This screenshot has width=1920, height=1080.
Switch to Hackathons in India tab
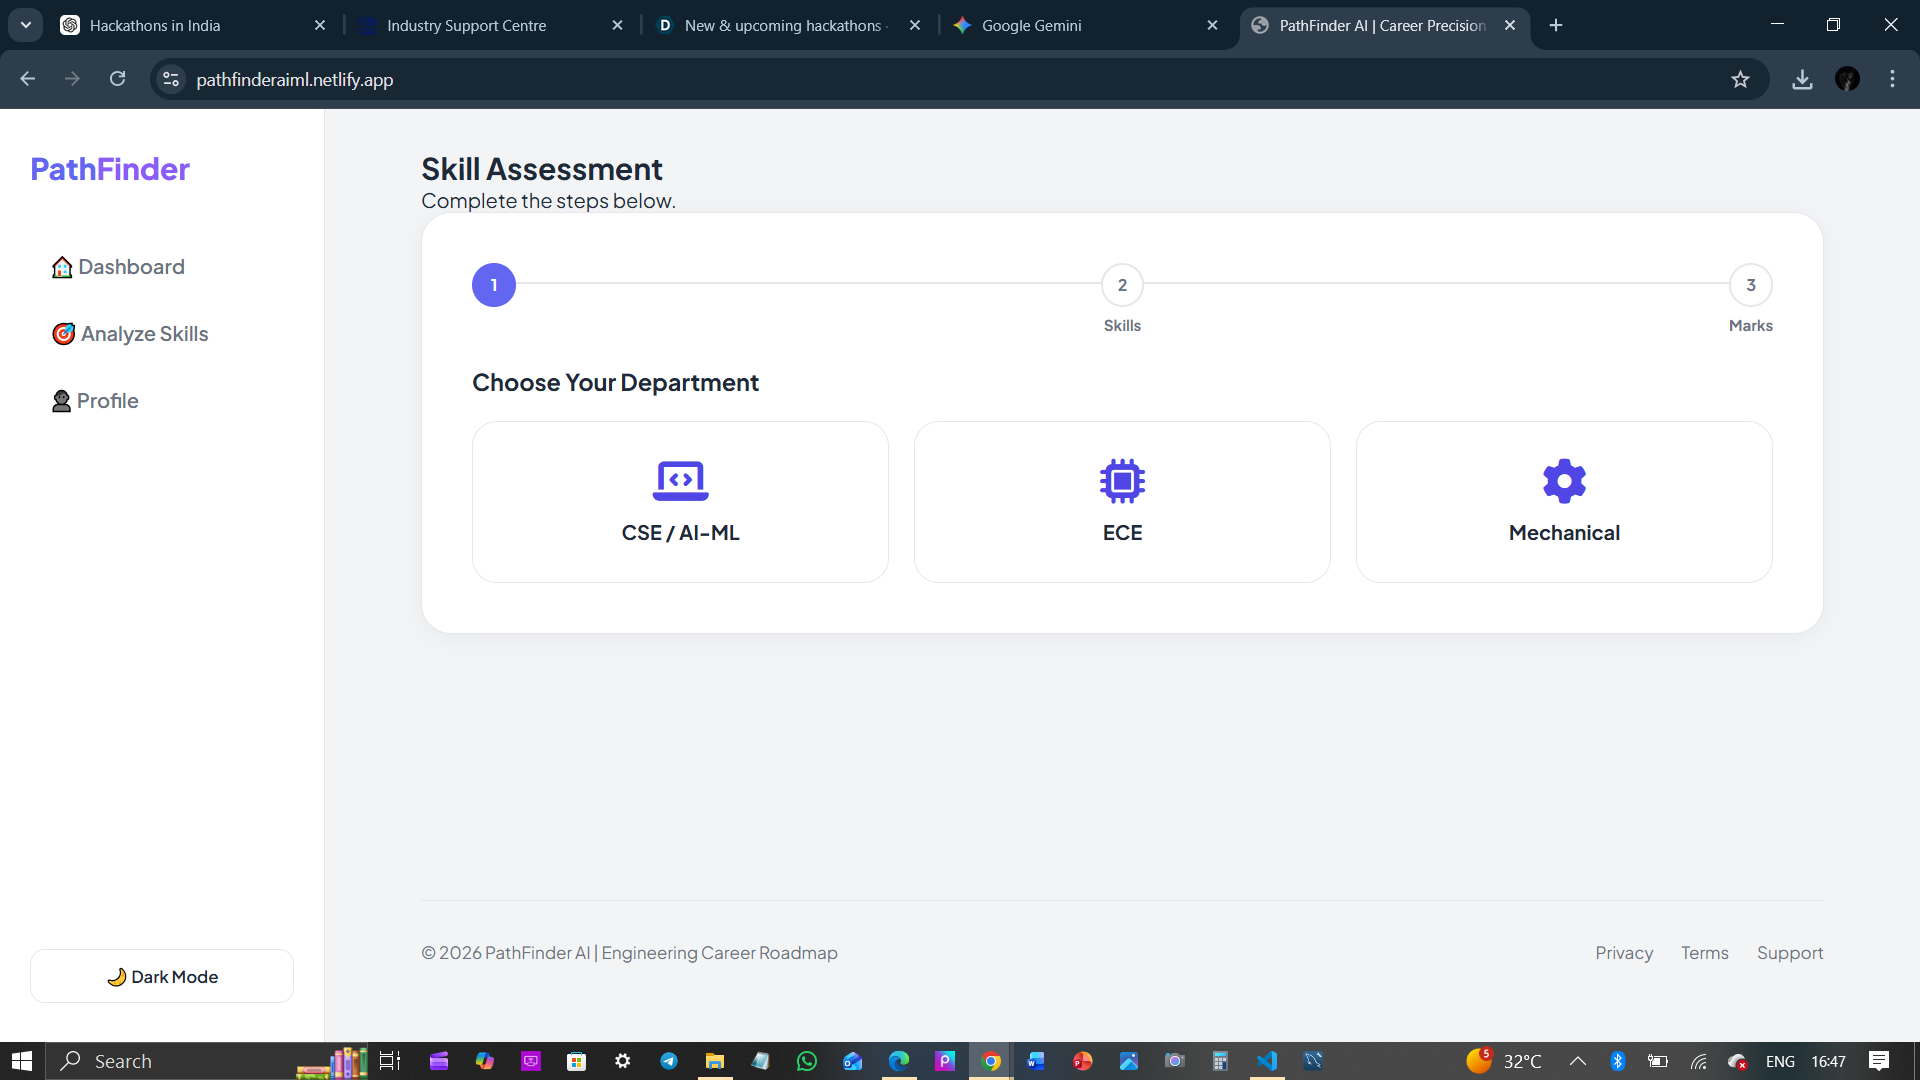(155, 25)
